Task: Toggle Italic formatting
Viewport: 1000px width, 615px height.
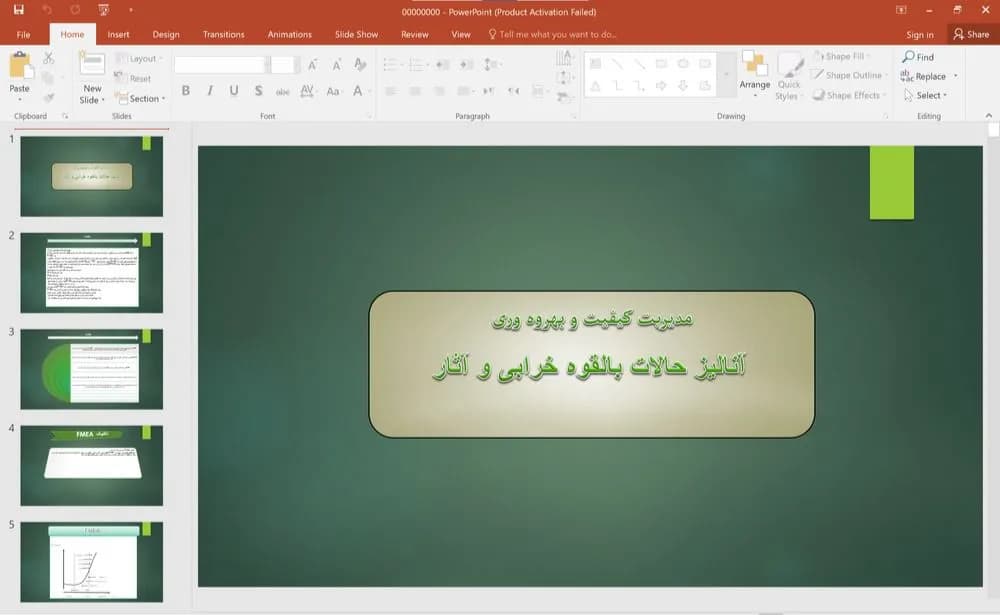Action: click(x=210, y=91)
